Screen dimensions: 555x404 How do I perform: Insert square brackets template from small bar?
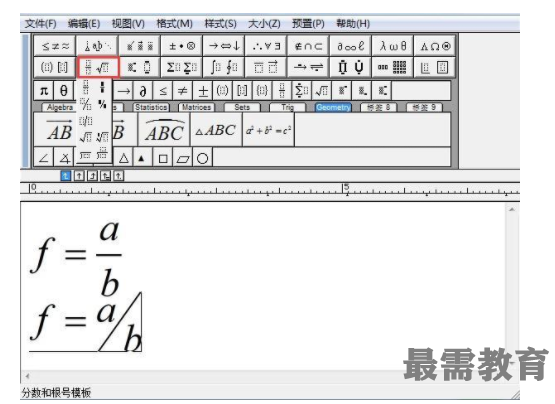pos(242,91)
